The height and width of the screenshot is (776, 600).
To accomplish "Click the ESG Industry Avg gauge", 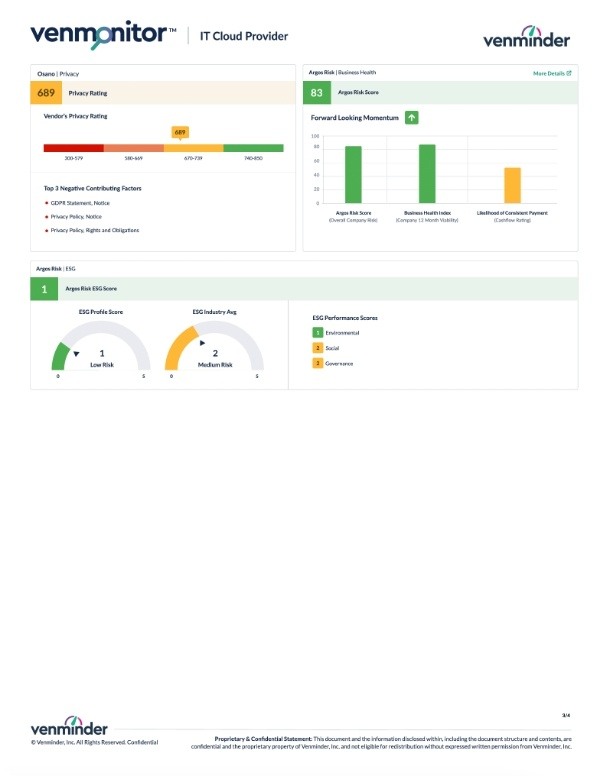I will pos(214,345).
